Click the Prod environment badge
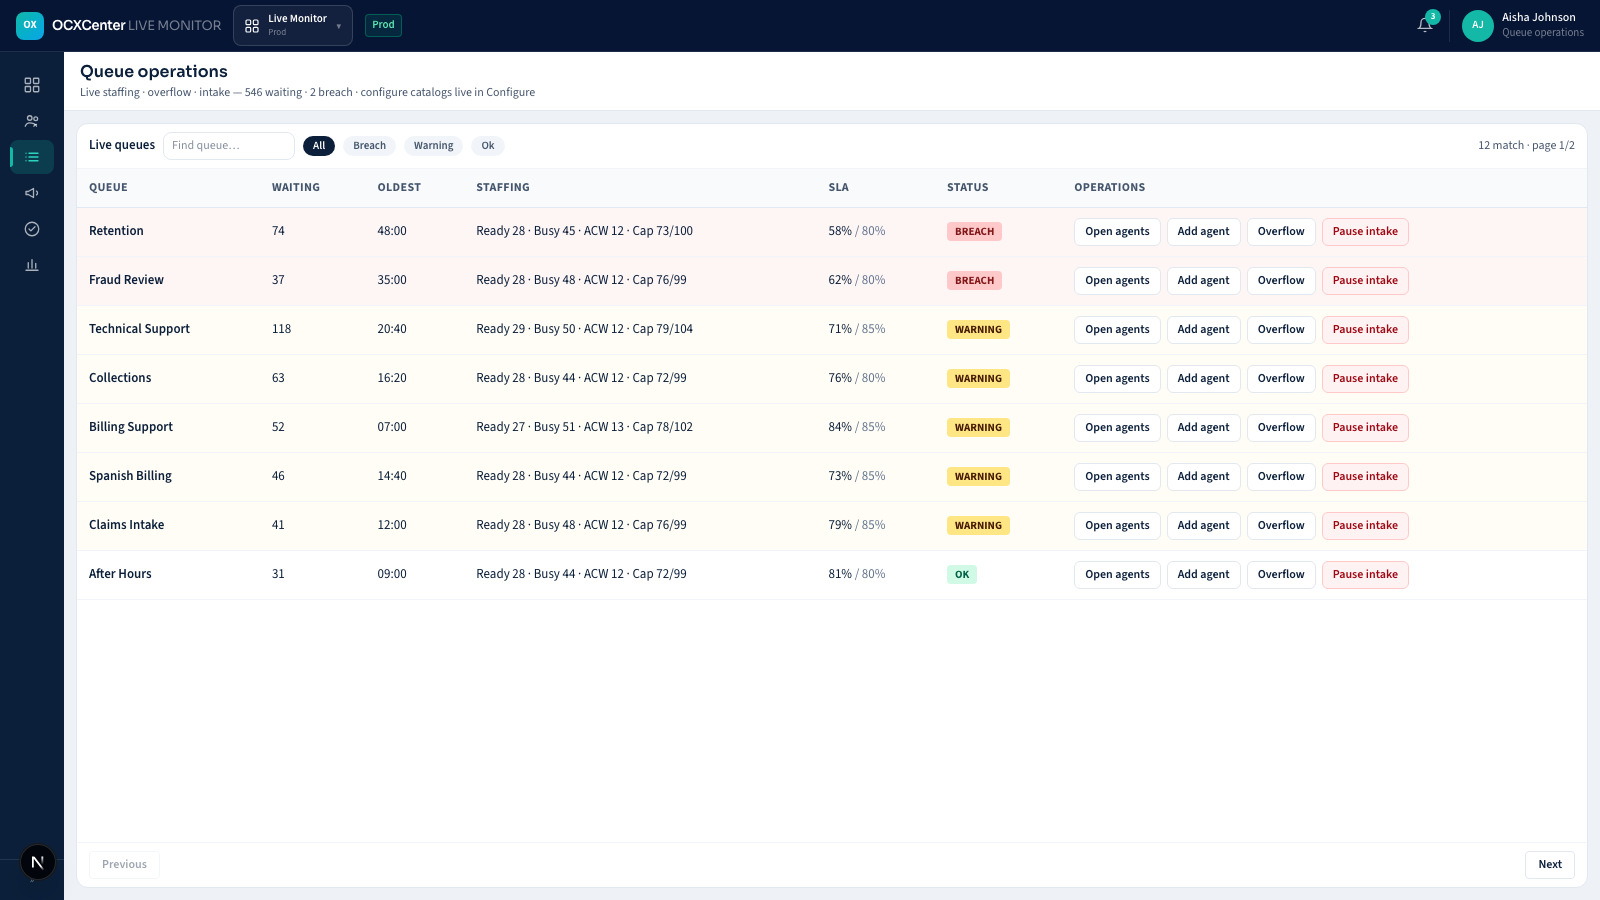 click(x=383, y=25)
